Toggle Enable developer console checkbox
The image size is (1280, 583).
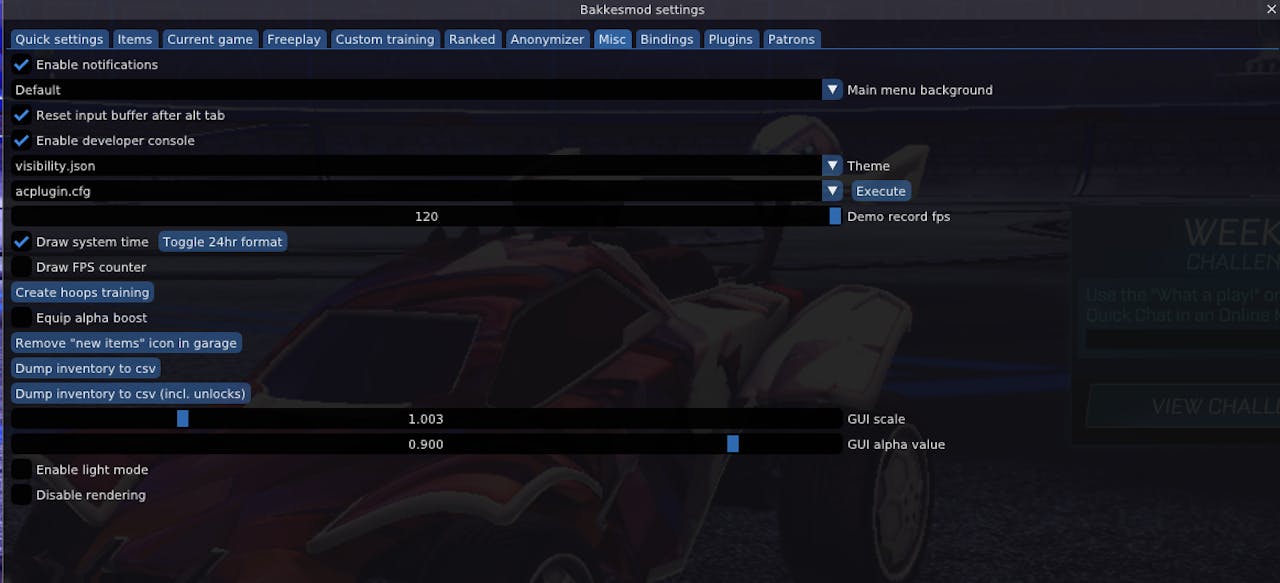(x=22, y=141)
